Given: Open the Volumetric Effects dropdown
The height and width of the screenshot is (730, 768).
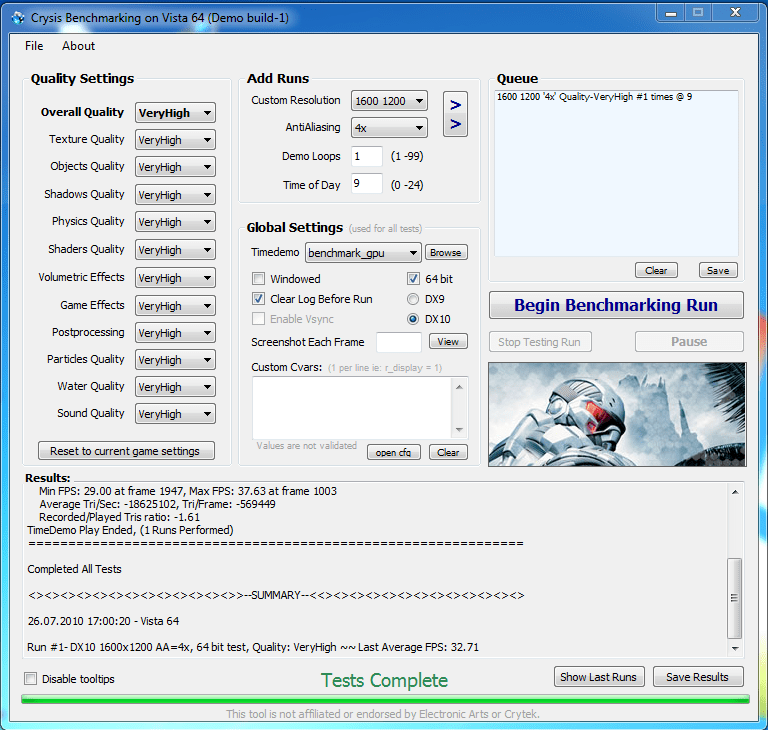Looking at the screenshot, I should click(x=175, y=277).
